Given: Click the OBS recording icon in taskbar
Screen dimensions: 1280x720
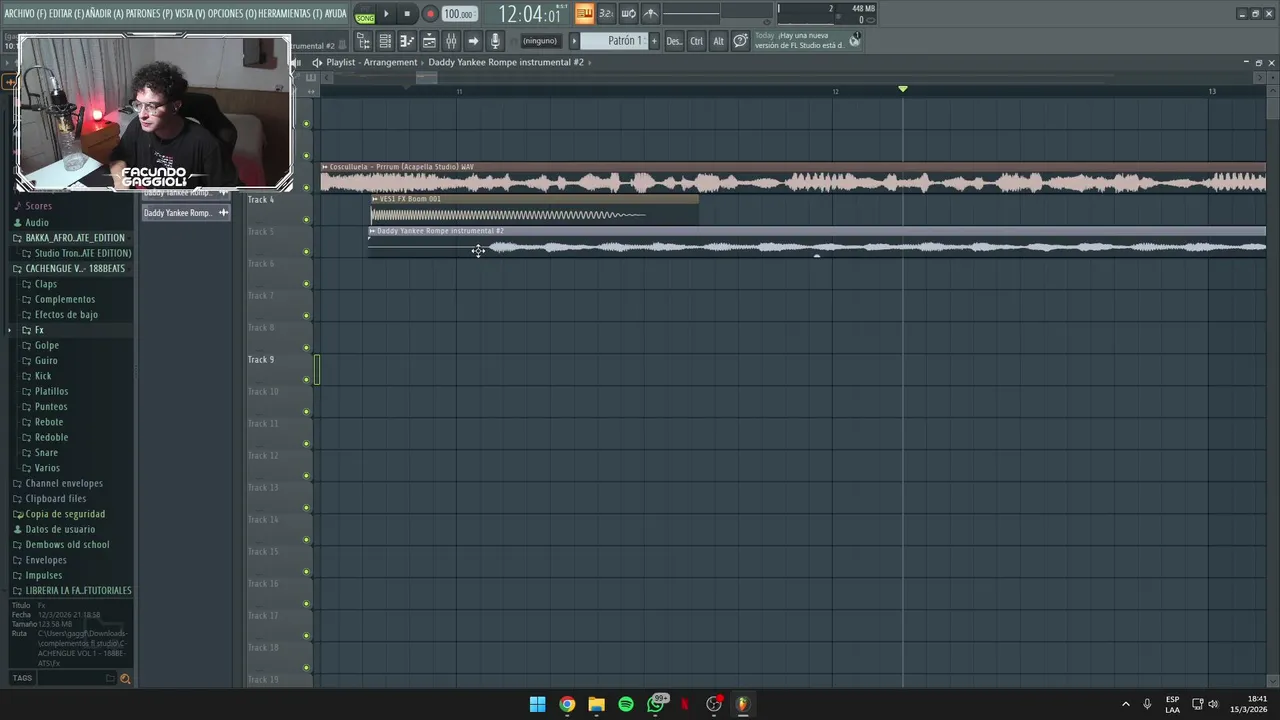Looking at the screenshot, I should coord(714,704).
